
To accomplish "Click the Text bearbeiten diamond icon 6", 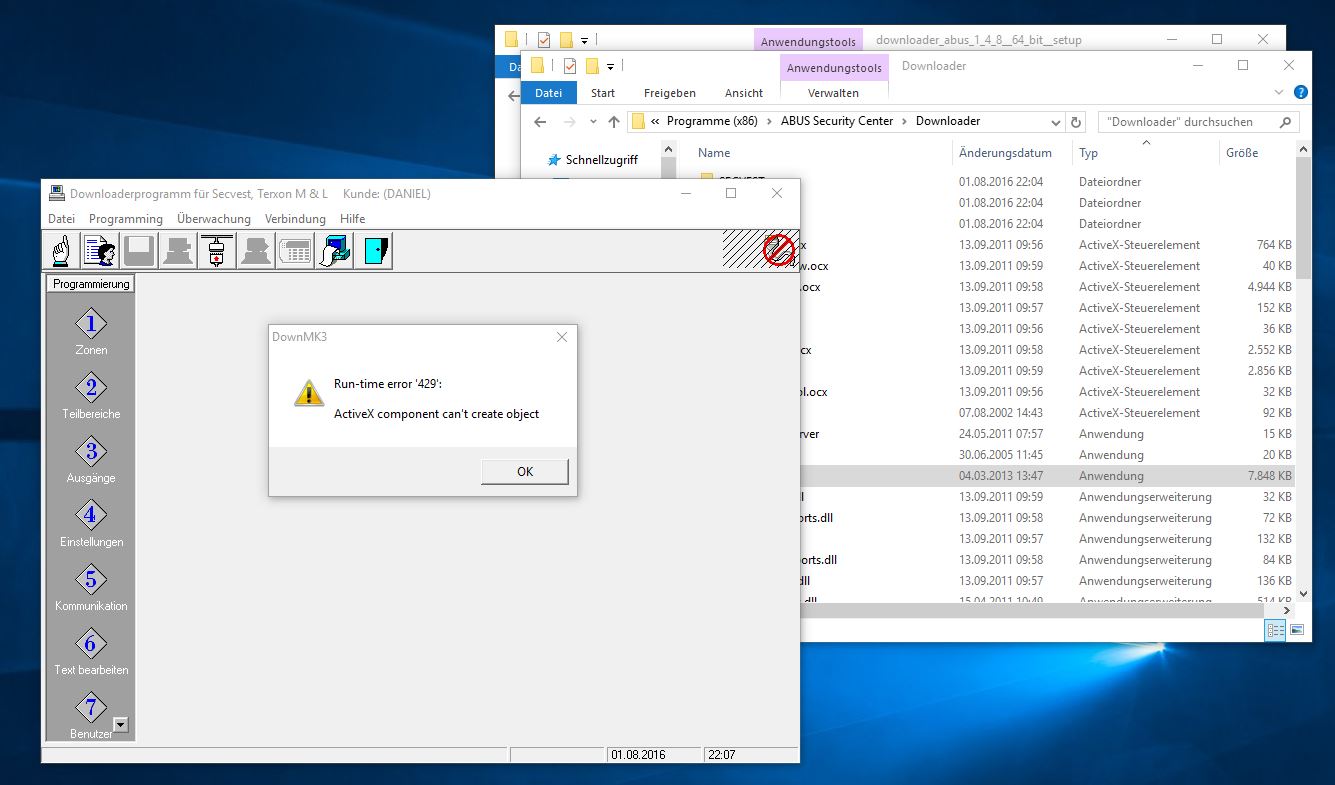I will click(x=91, y=644).
